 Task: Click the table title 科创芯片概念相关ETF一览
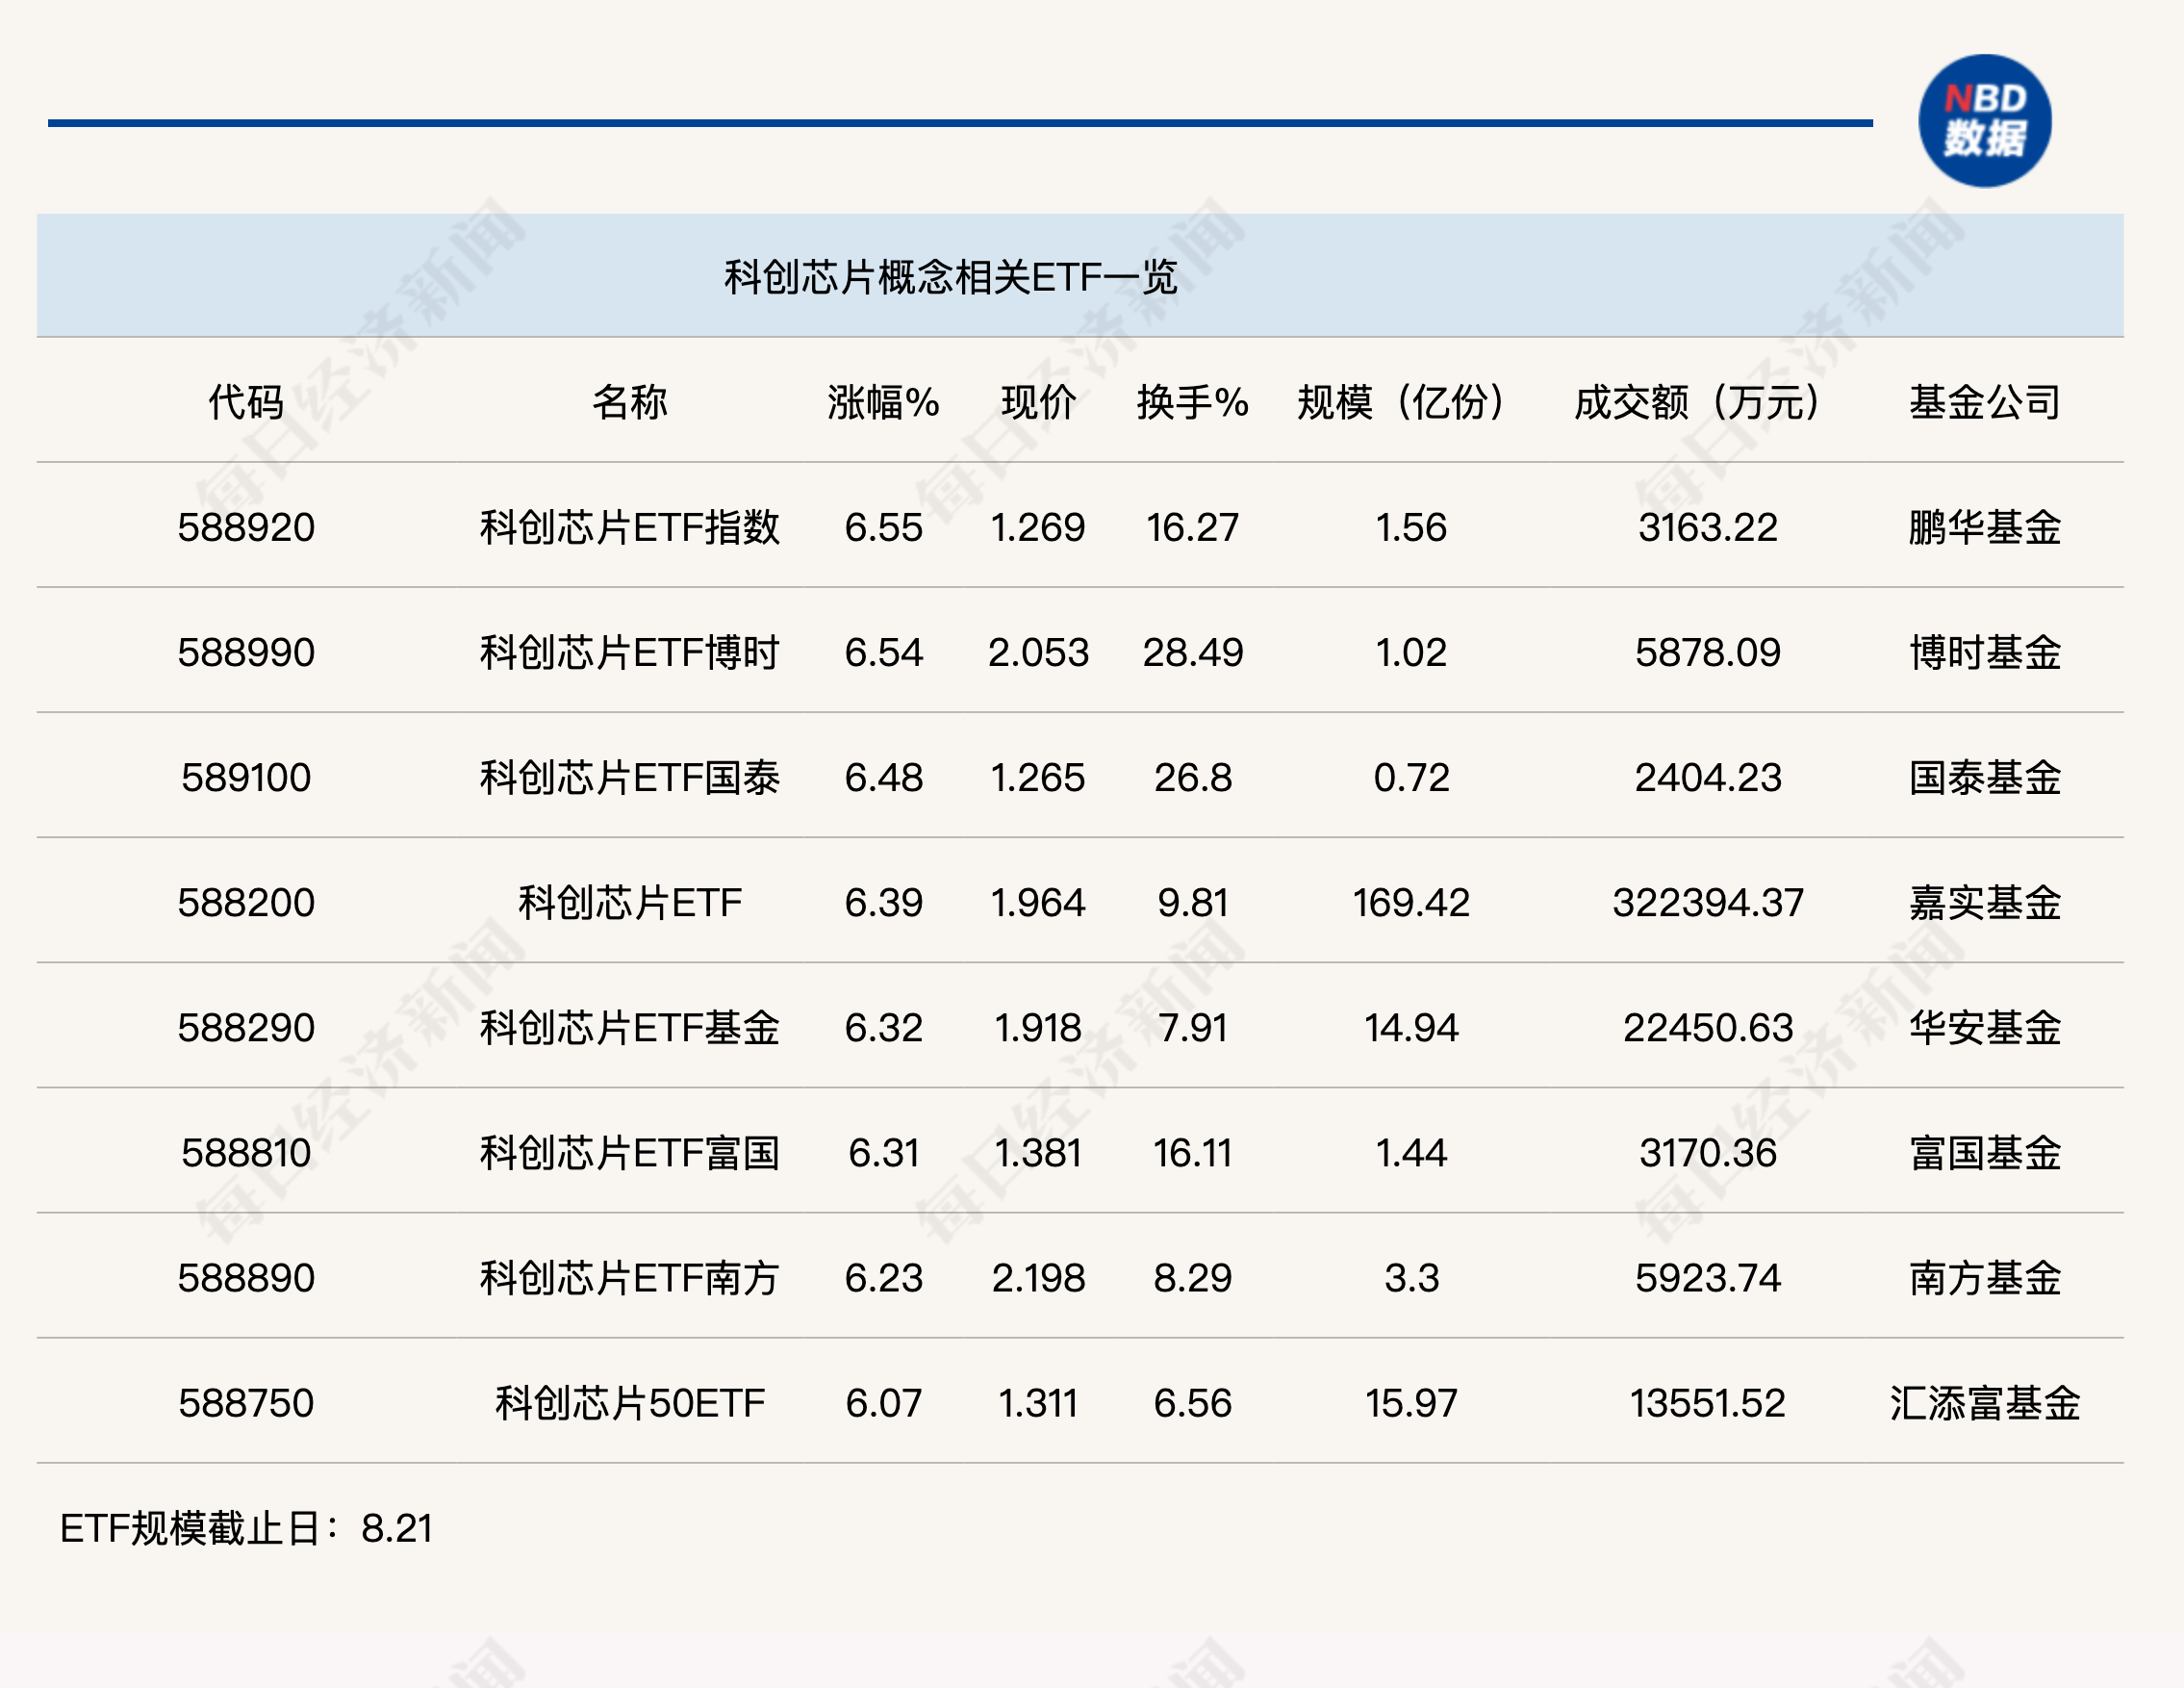(x=950, y=277)
